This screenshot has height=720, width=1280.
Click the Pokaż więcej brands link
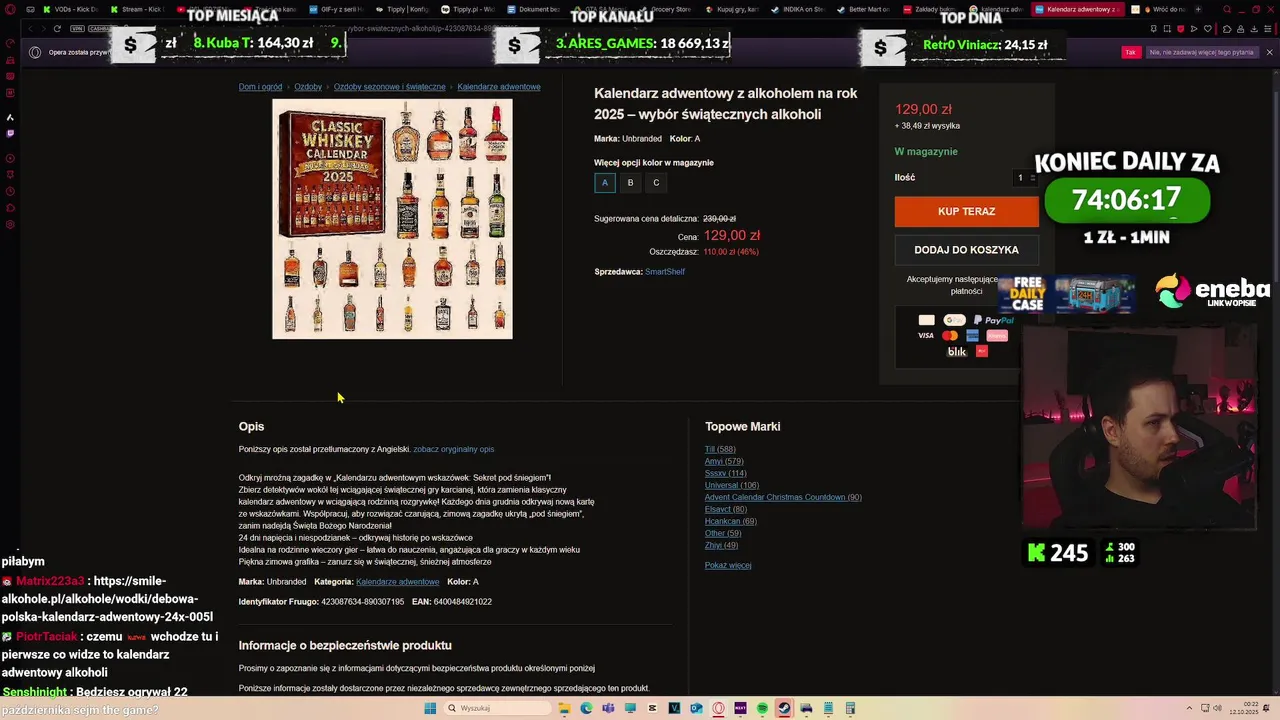[x=728, y=566]
